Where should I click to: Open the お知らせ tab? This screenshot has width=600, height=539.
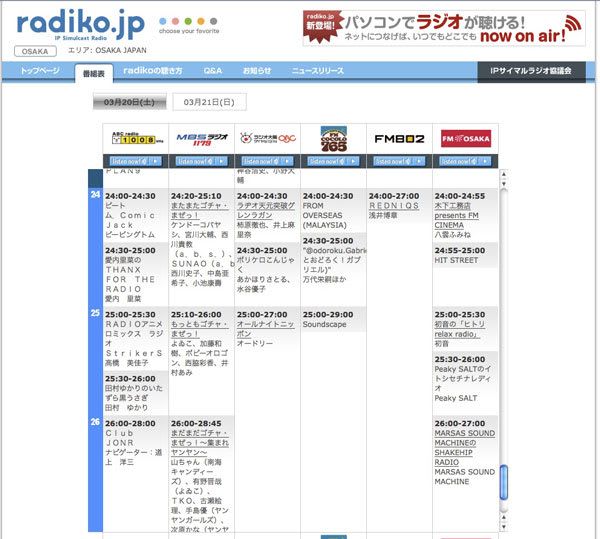[257, 71]
